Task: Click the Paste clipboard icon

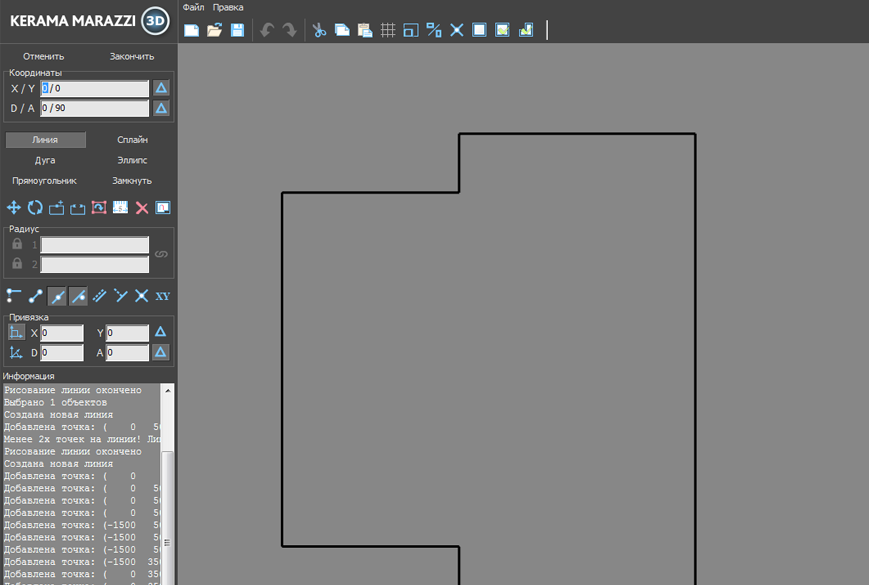Action: (365, 30)
